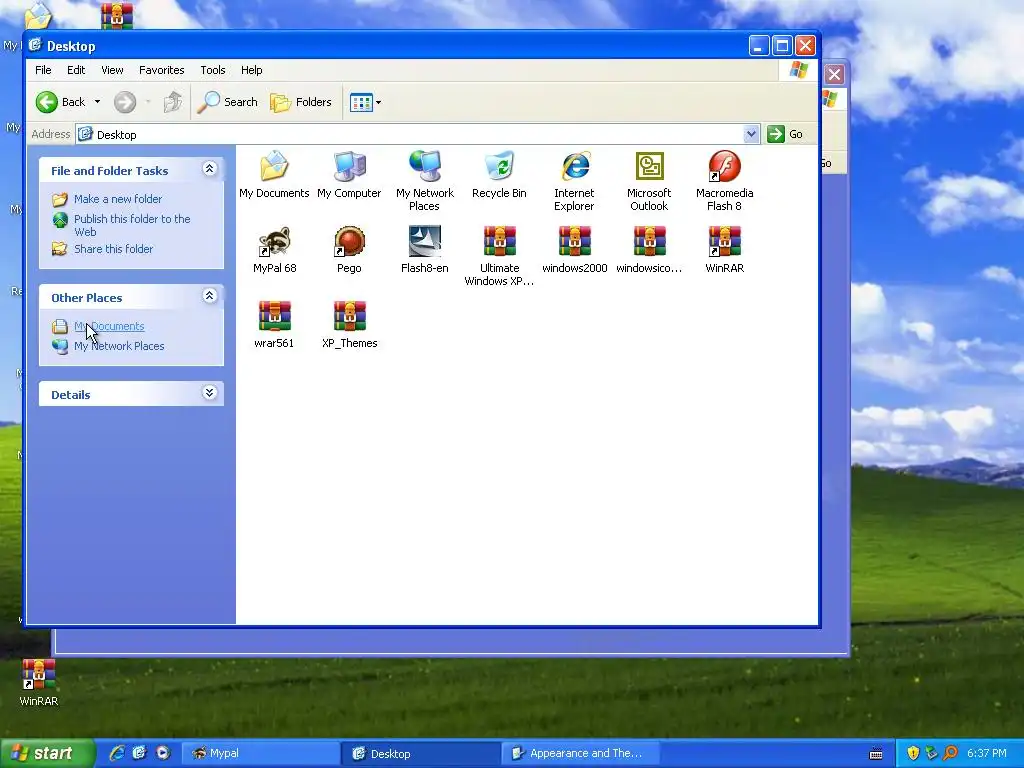
Task: Close the window behind the Desktop window
Action: (x=834, y=74)
